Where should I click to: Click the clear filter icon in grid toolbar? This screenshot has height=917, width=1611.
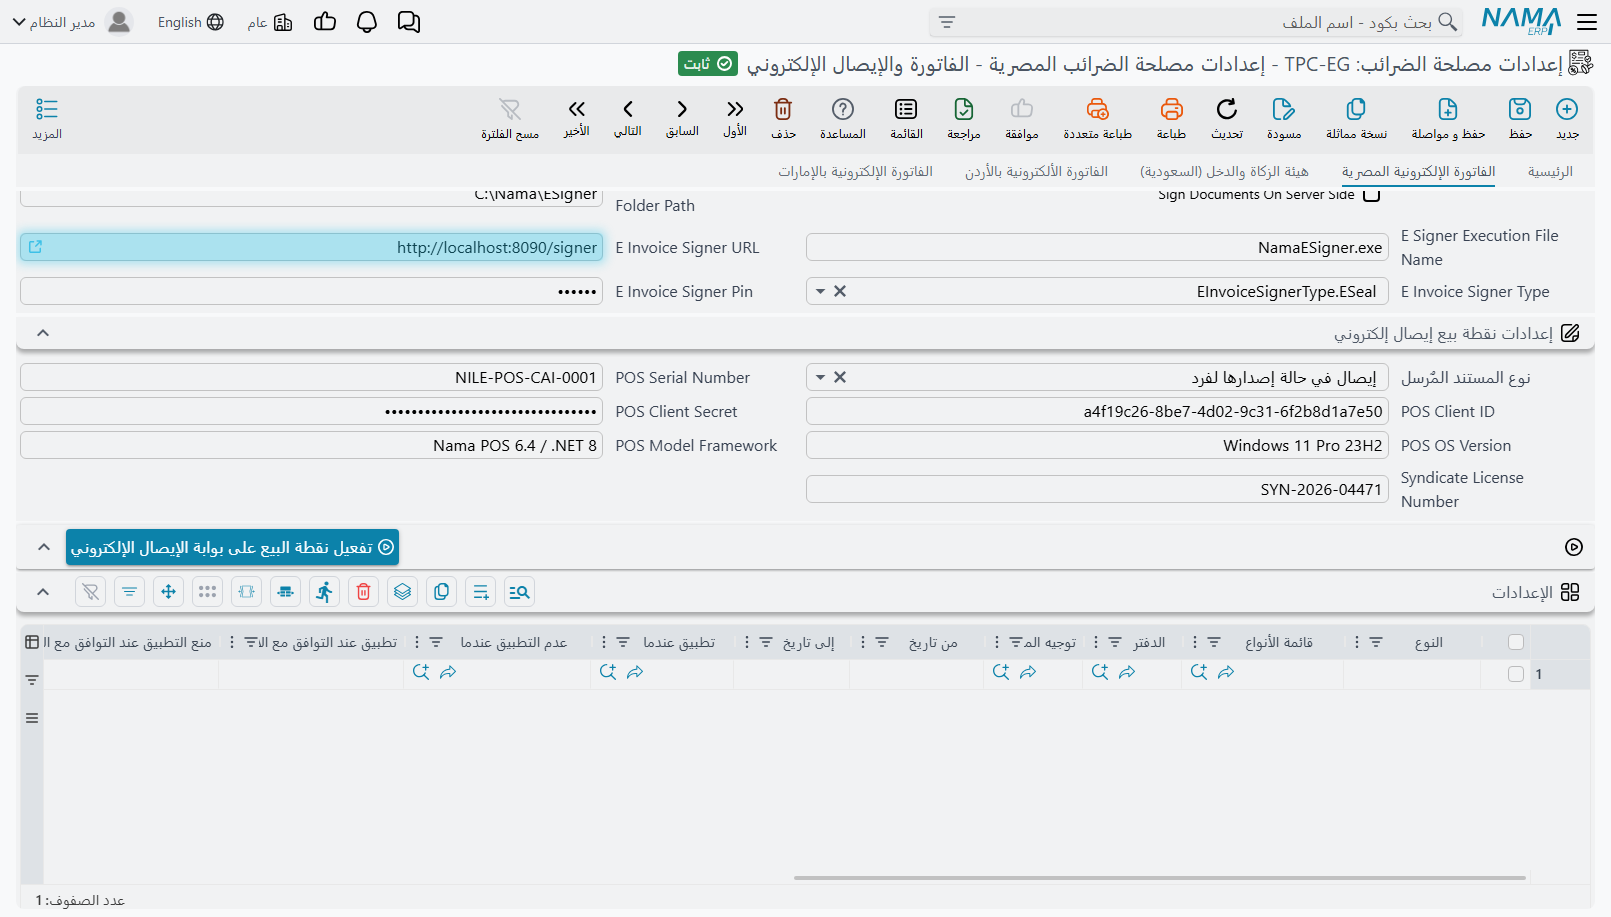point(91,592)
